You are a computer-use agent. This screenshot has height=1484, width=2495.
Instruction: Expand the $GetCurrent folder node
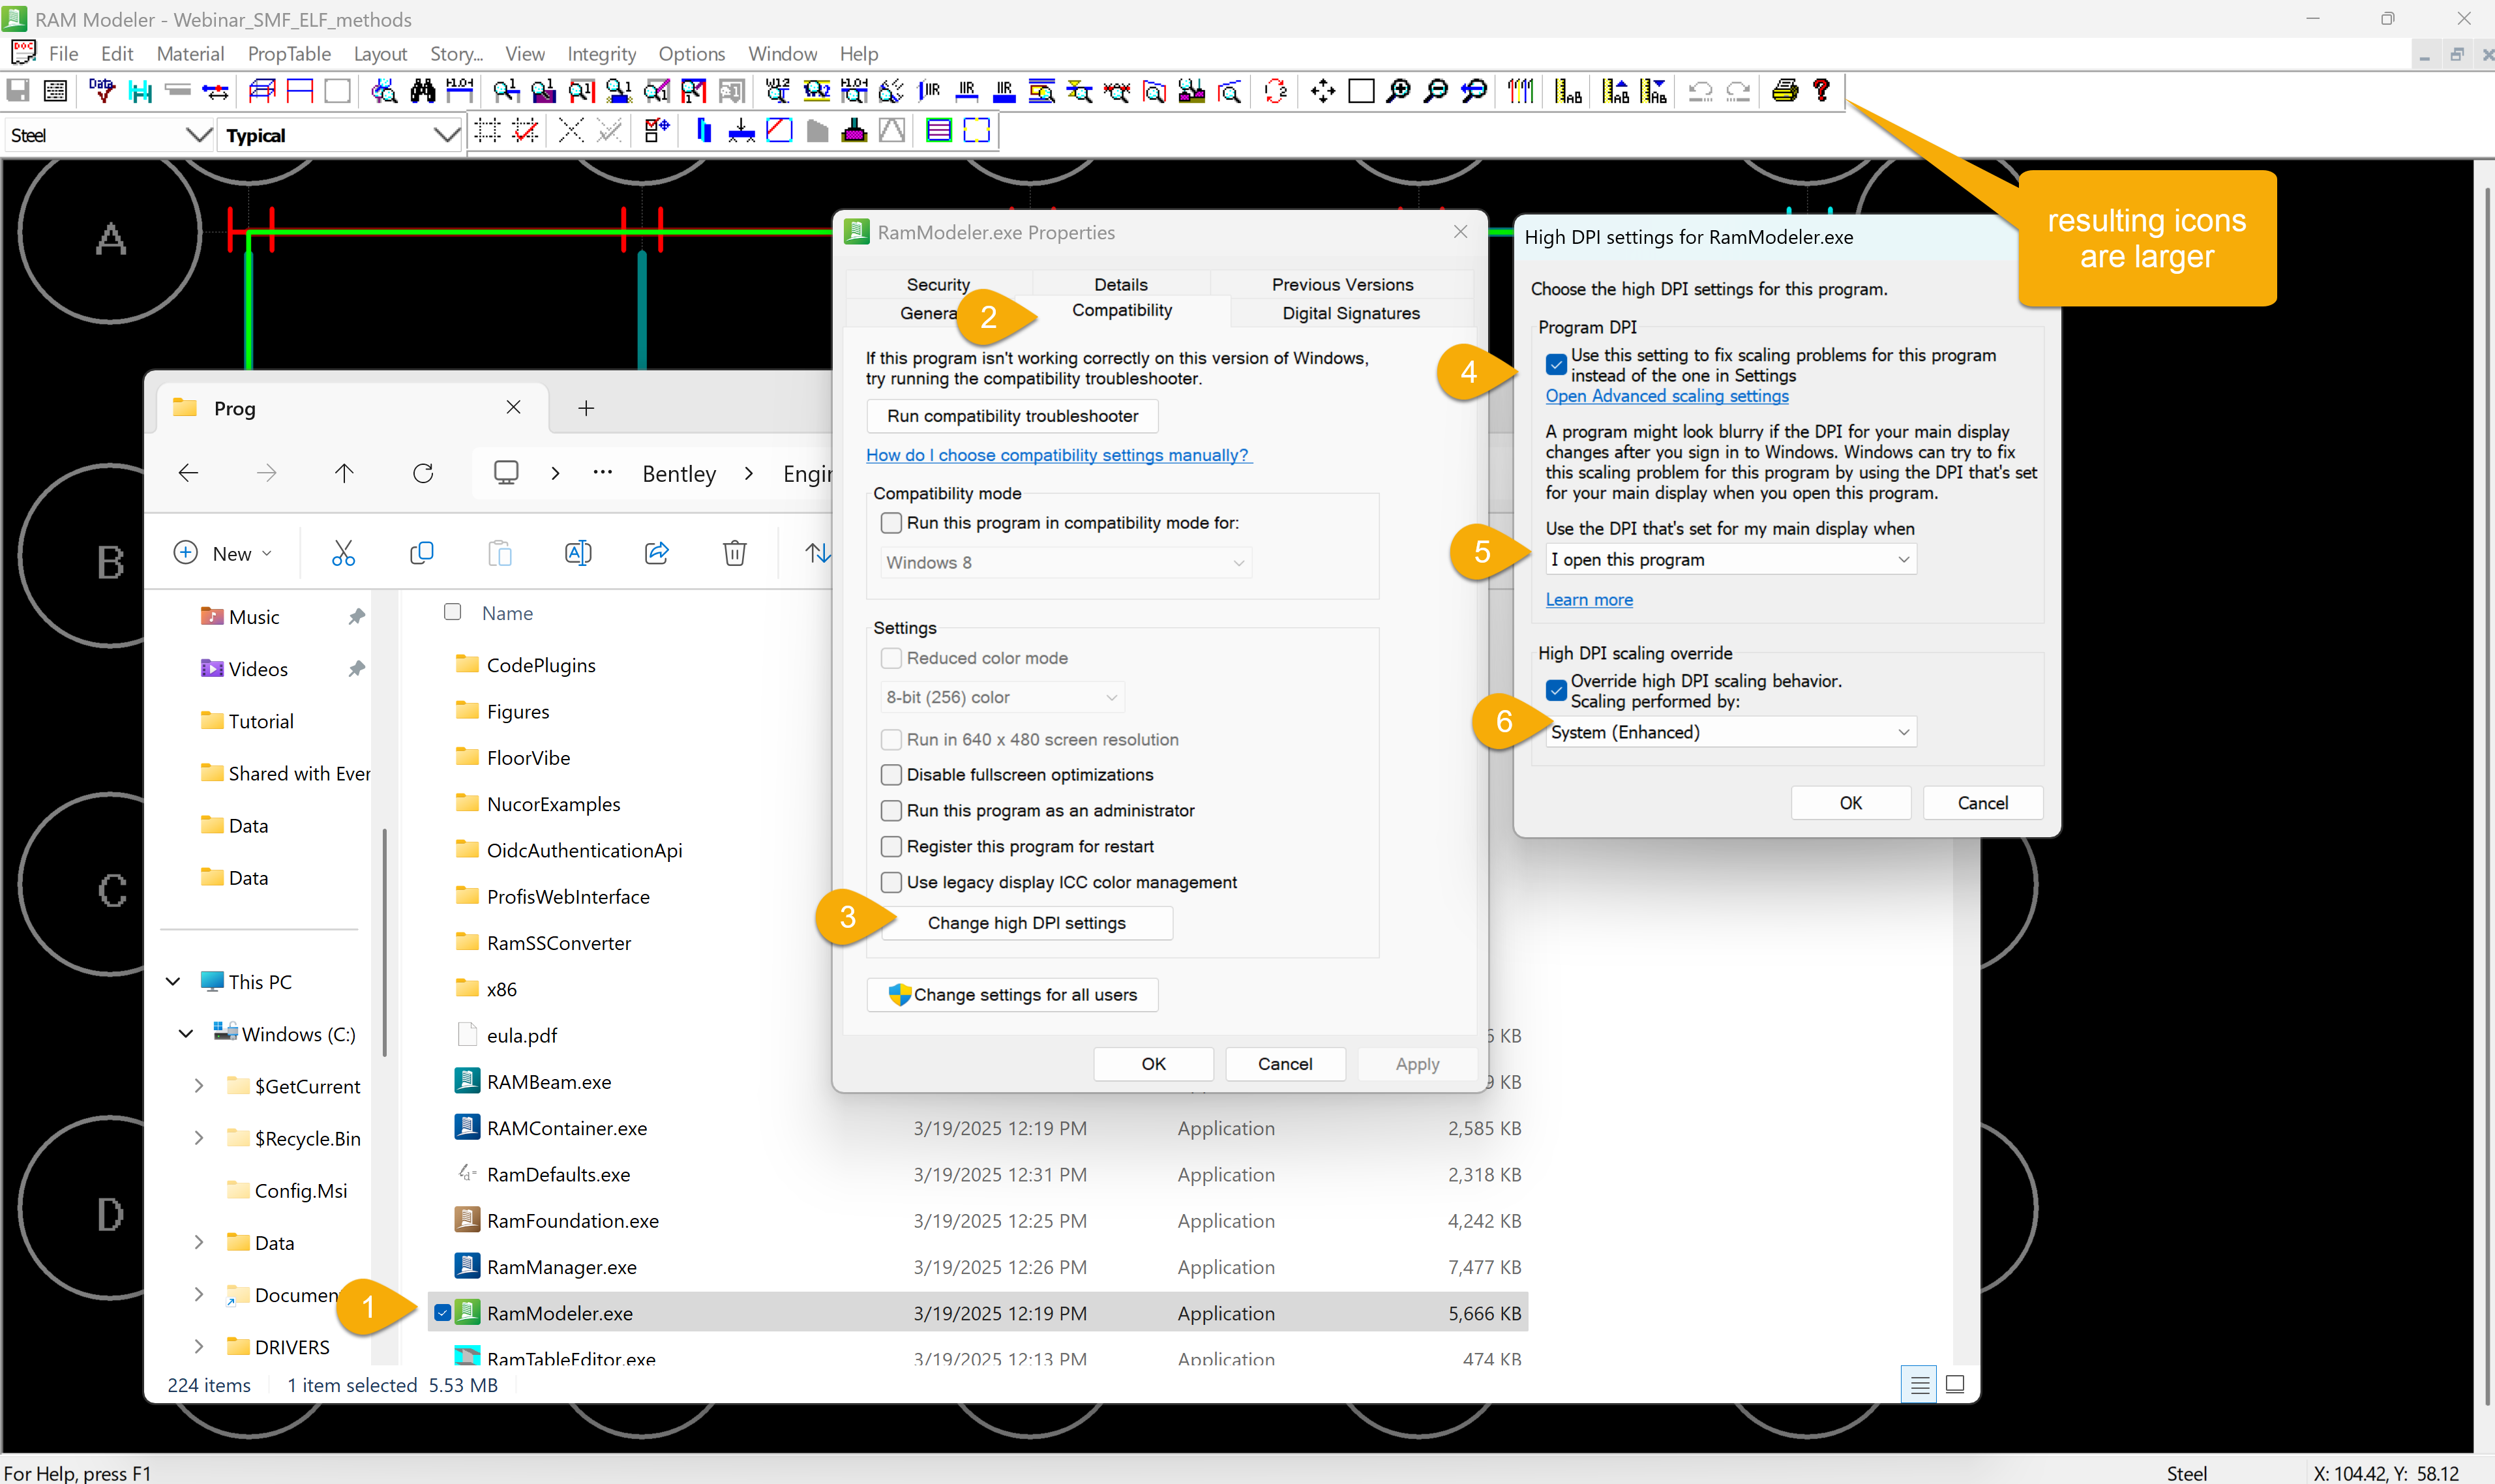pyautogui.click(x=199, y=1086)
